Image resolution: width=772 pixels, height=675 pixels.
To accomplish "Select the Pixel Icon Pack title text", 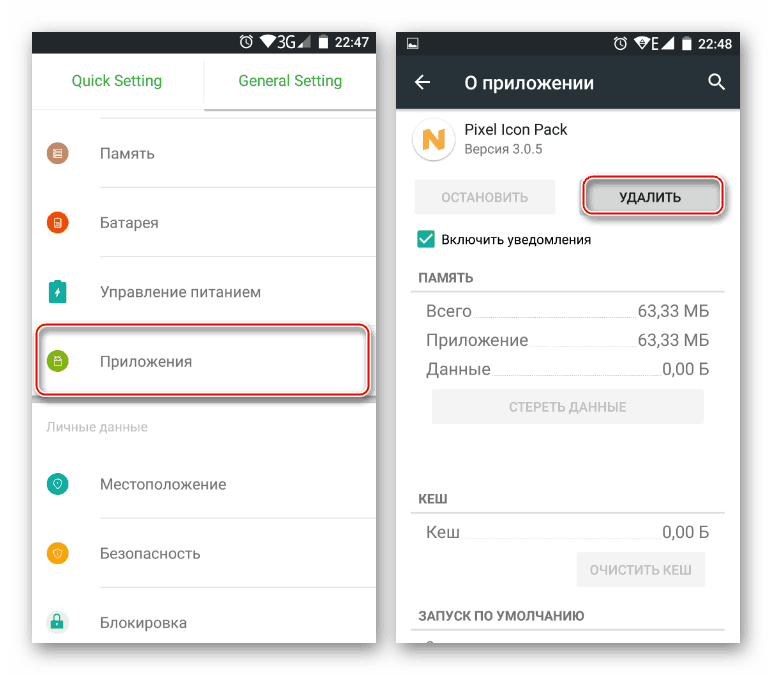I will click(515, 129).
